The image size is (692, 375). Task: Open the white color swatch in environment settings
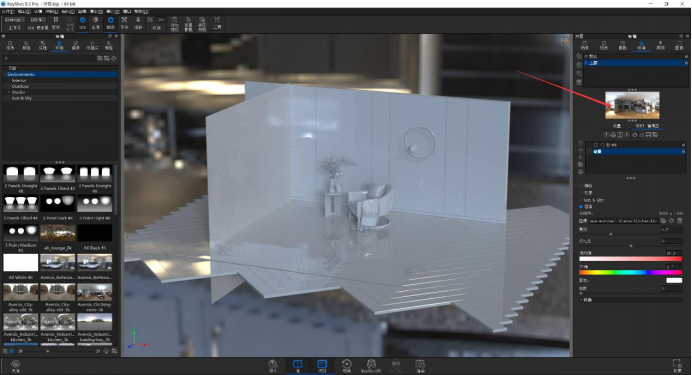[x=674, y=280]
